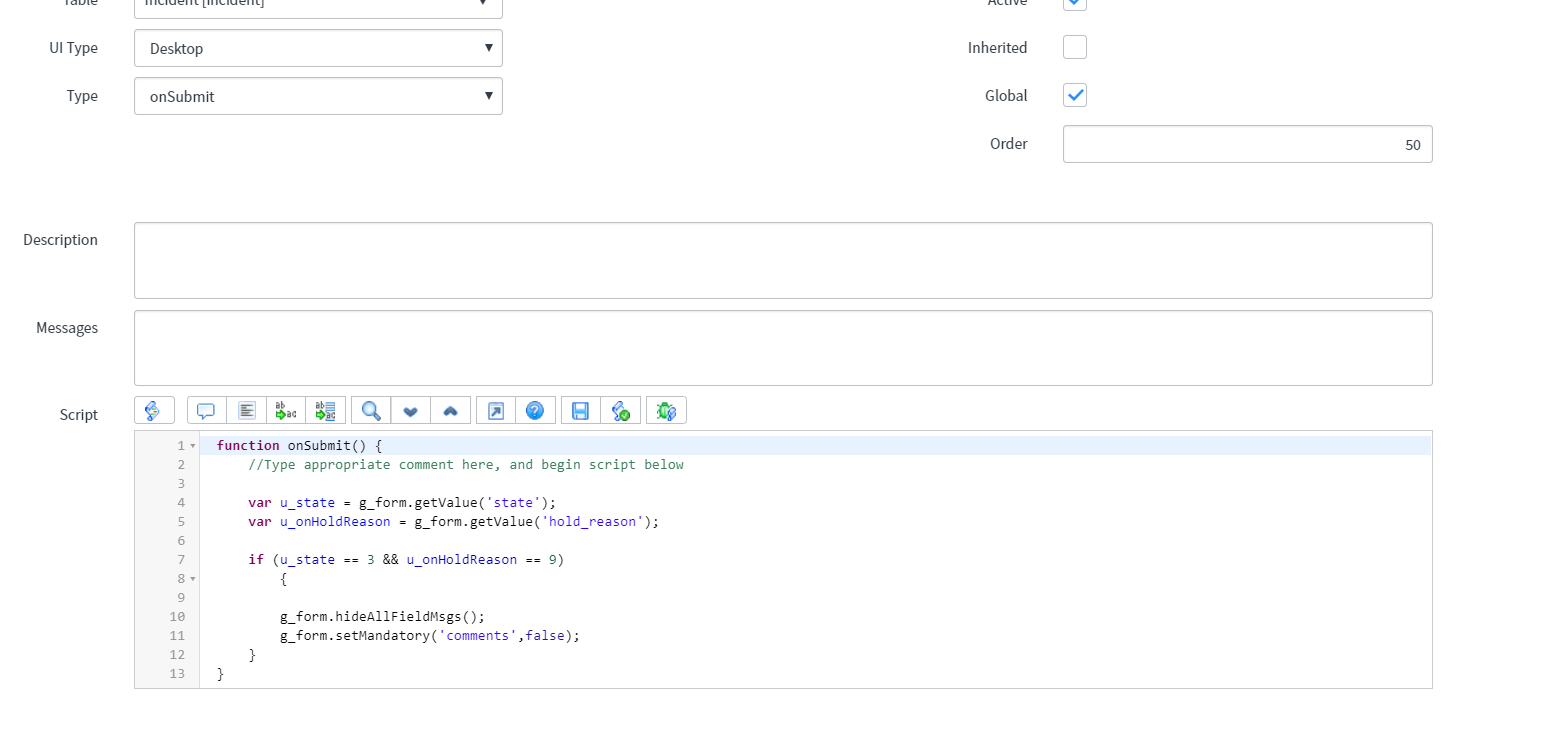Click the 'UI Type' field label

[74, 48]
